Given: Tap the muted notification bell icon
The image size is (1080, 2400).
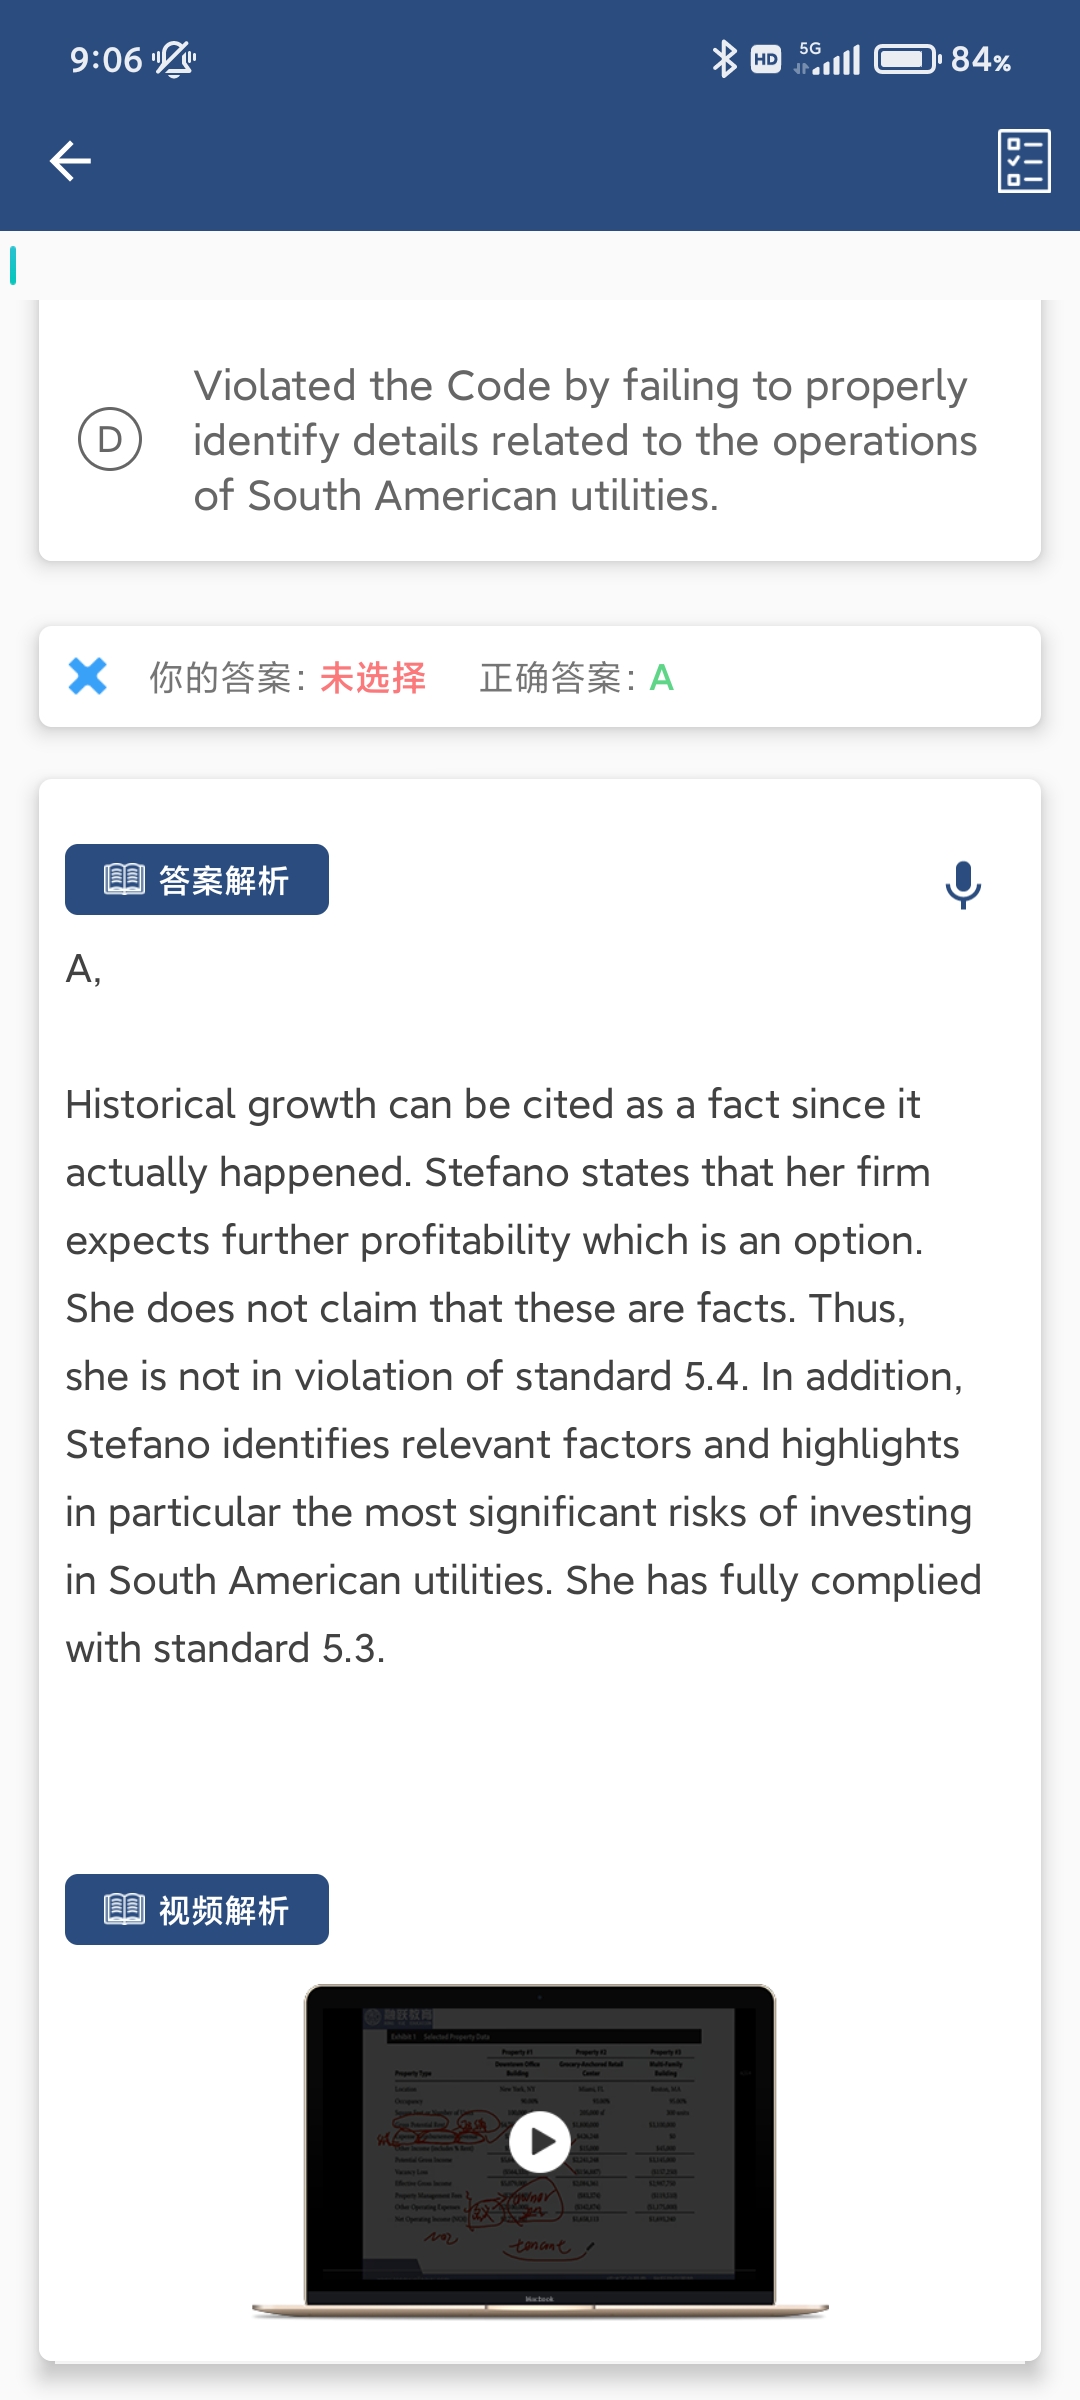Looking at the screenshot, I should coord(174,60).
